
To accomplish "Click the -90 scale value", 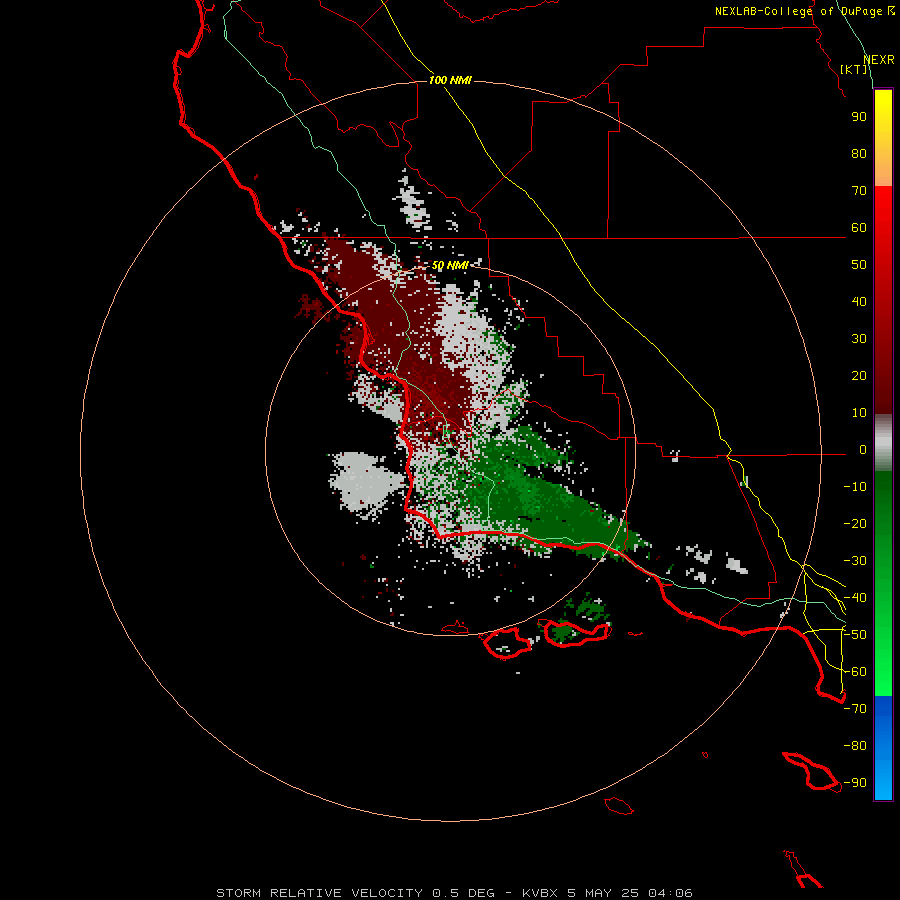I will coord(855,783).
